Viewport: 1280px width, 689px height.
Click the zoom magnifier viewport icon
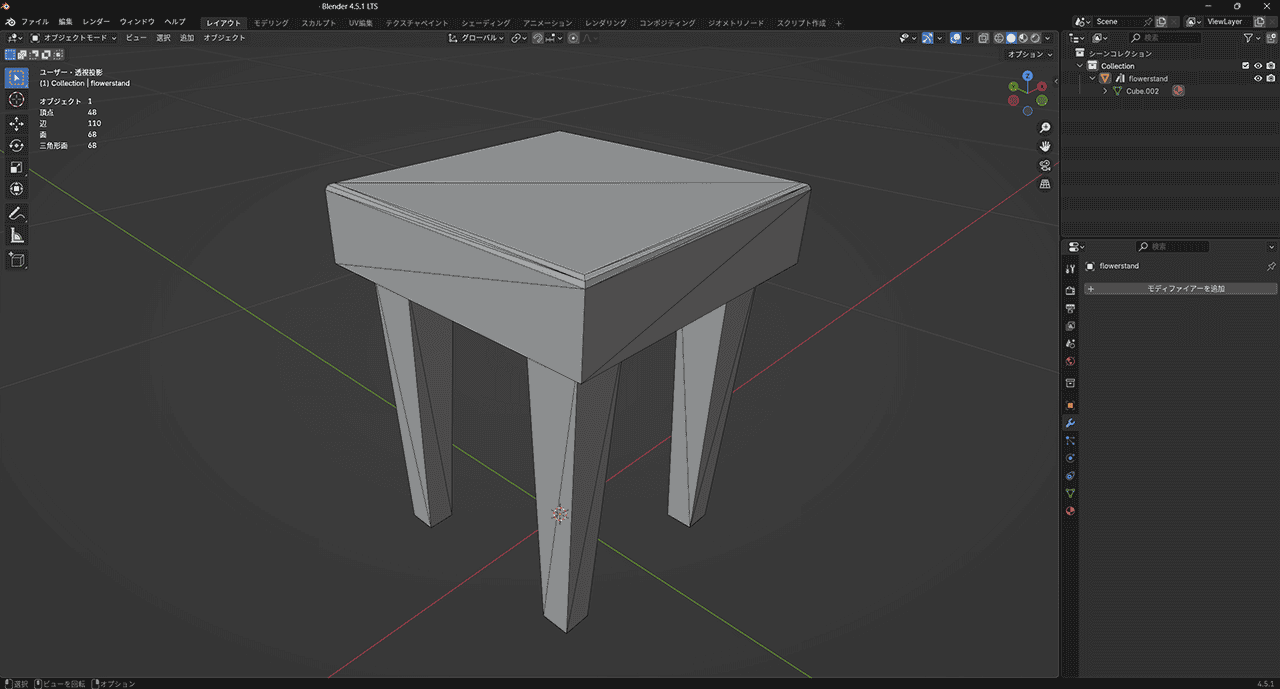(x=1045, y=128)
